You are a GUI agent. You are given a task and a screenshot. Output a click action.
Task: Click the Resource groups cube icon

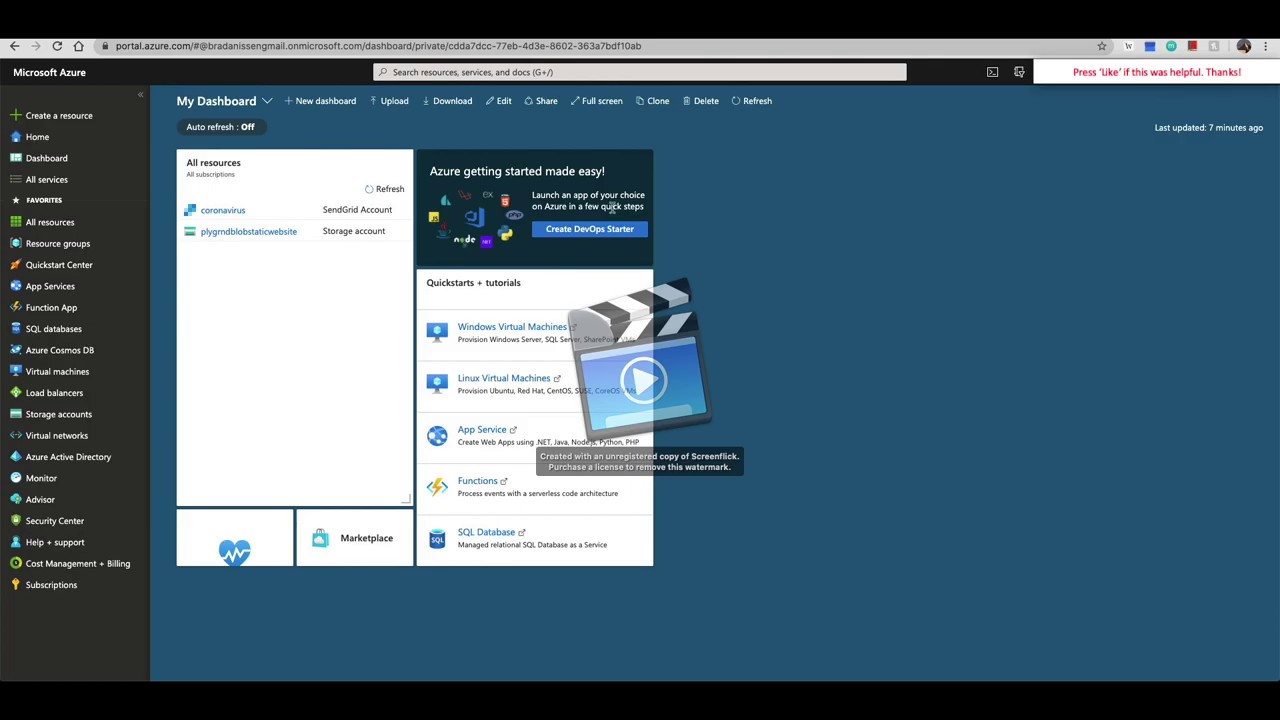click(x=15, y=243)
